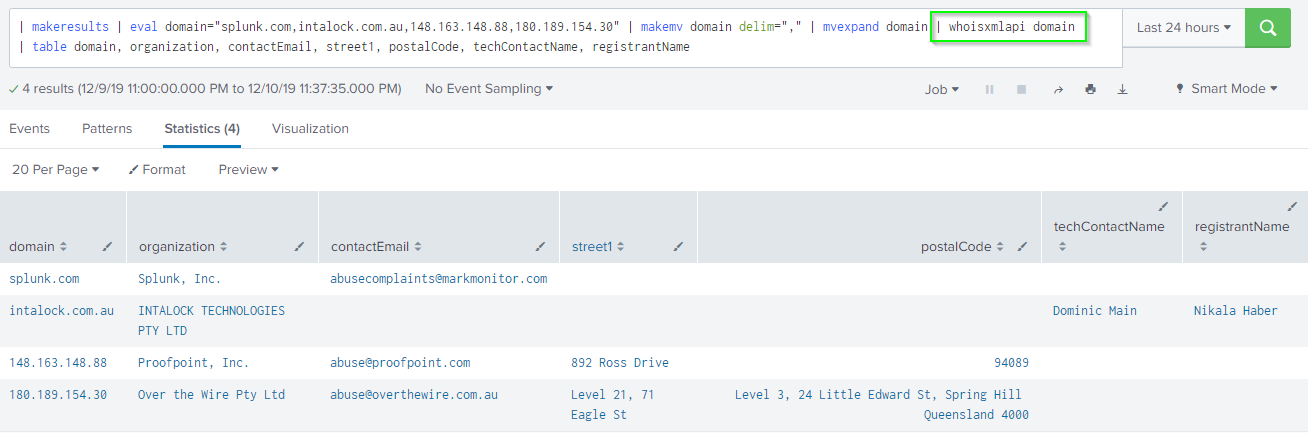Click the Level 21, 71 Eagle St value

tap(613, 405)
